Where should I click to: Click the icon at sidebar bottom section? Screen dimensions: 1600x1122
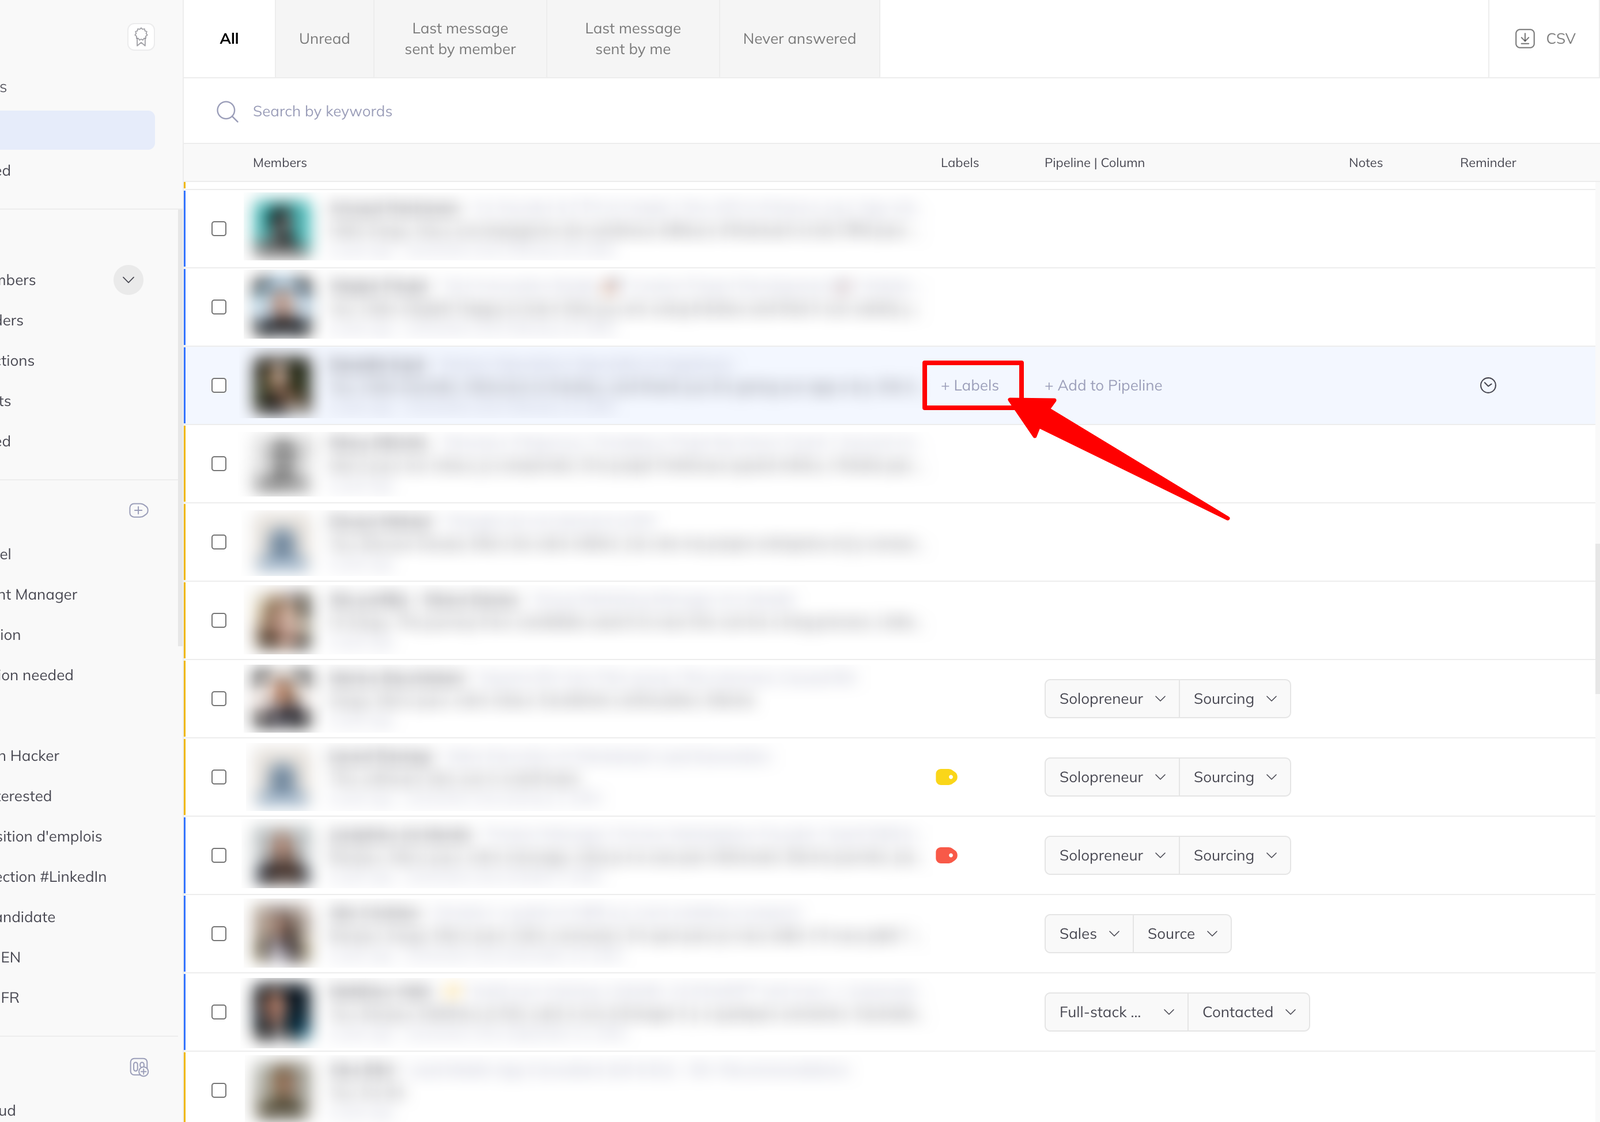[139, 1068]
